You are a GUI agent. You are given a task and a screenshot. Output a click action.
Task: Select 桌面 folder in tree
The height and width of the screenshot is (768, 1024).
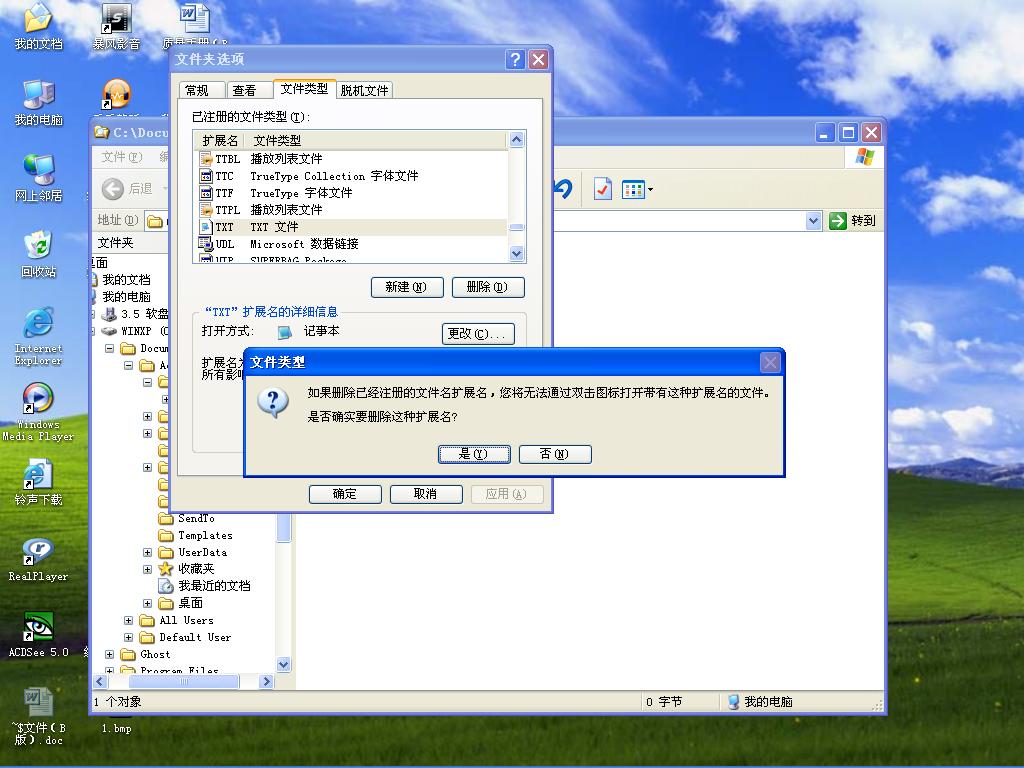[x=181, y=603]
